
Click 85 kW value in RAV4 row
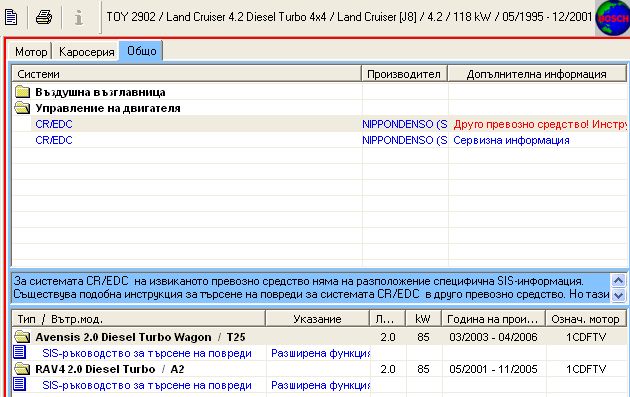(x=423, y=369)
